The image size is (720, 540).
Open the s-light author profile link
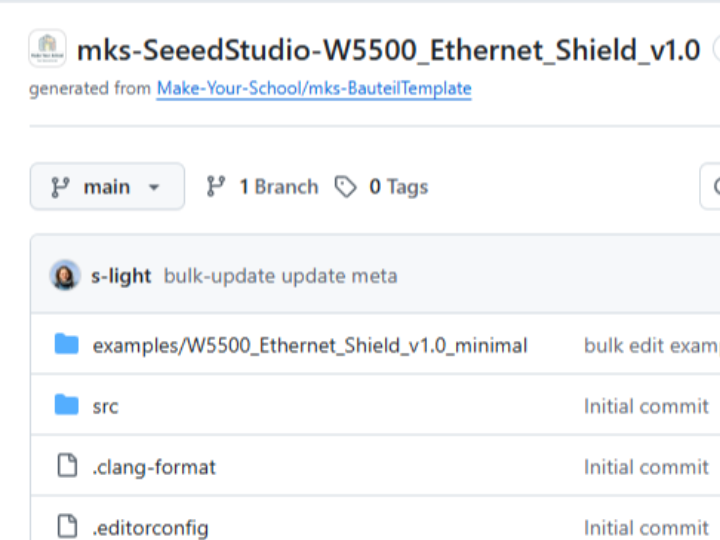121,276
